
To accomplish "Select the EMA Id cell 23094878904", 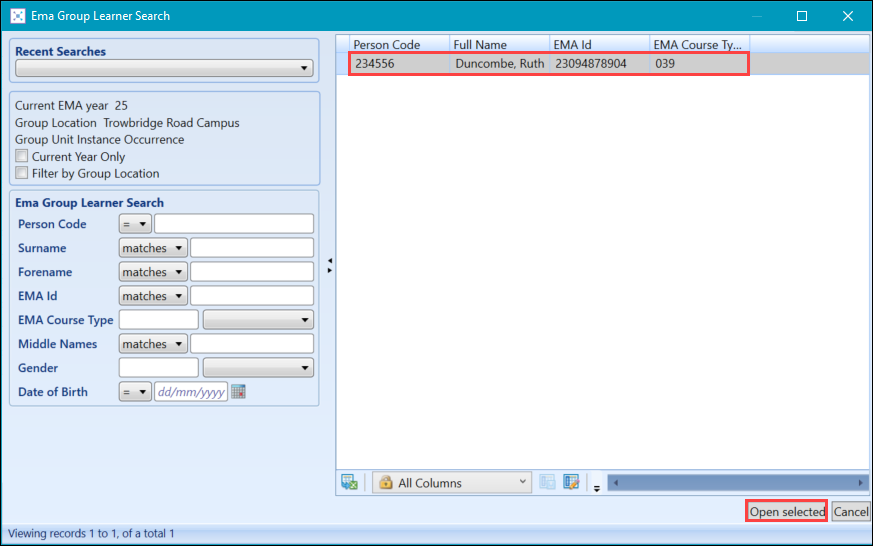I will [x=600, y=63].
